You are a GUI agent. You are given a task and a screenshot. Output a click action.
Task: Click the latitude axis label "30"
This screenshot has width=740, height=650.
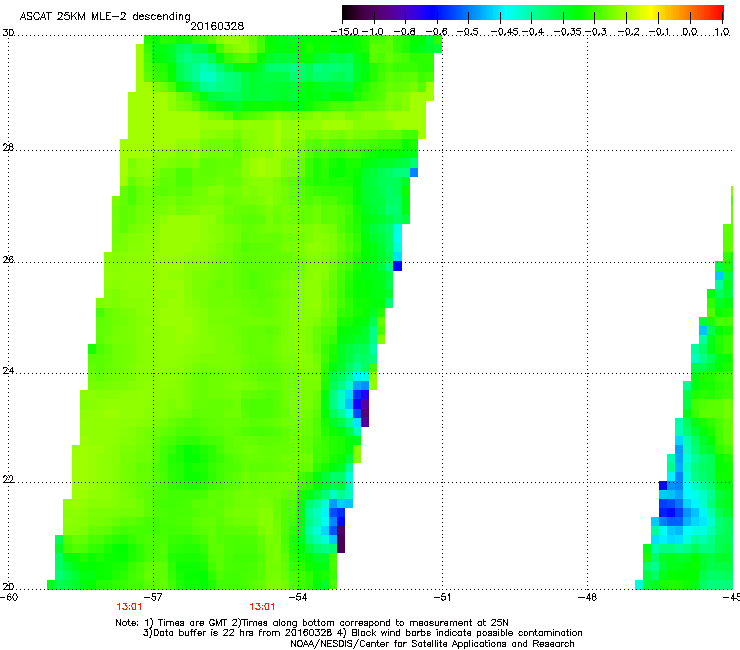(8, 33)
